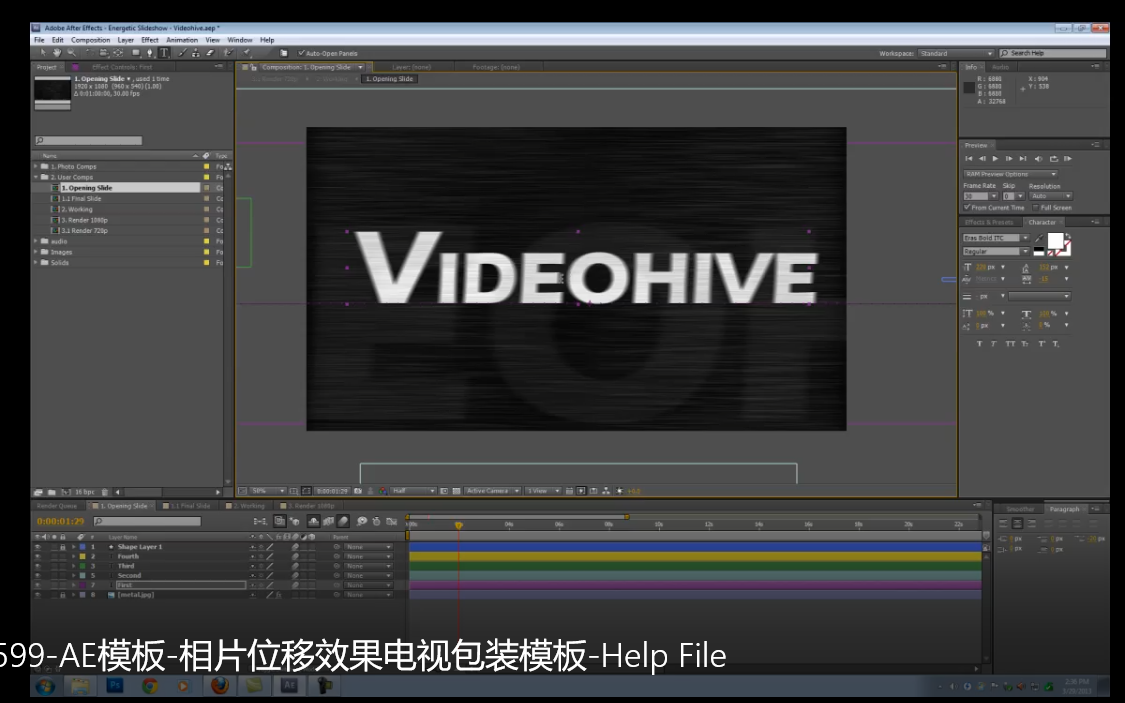Click the RAM Preview button
The image size is (1125, 703).
1068,159
